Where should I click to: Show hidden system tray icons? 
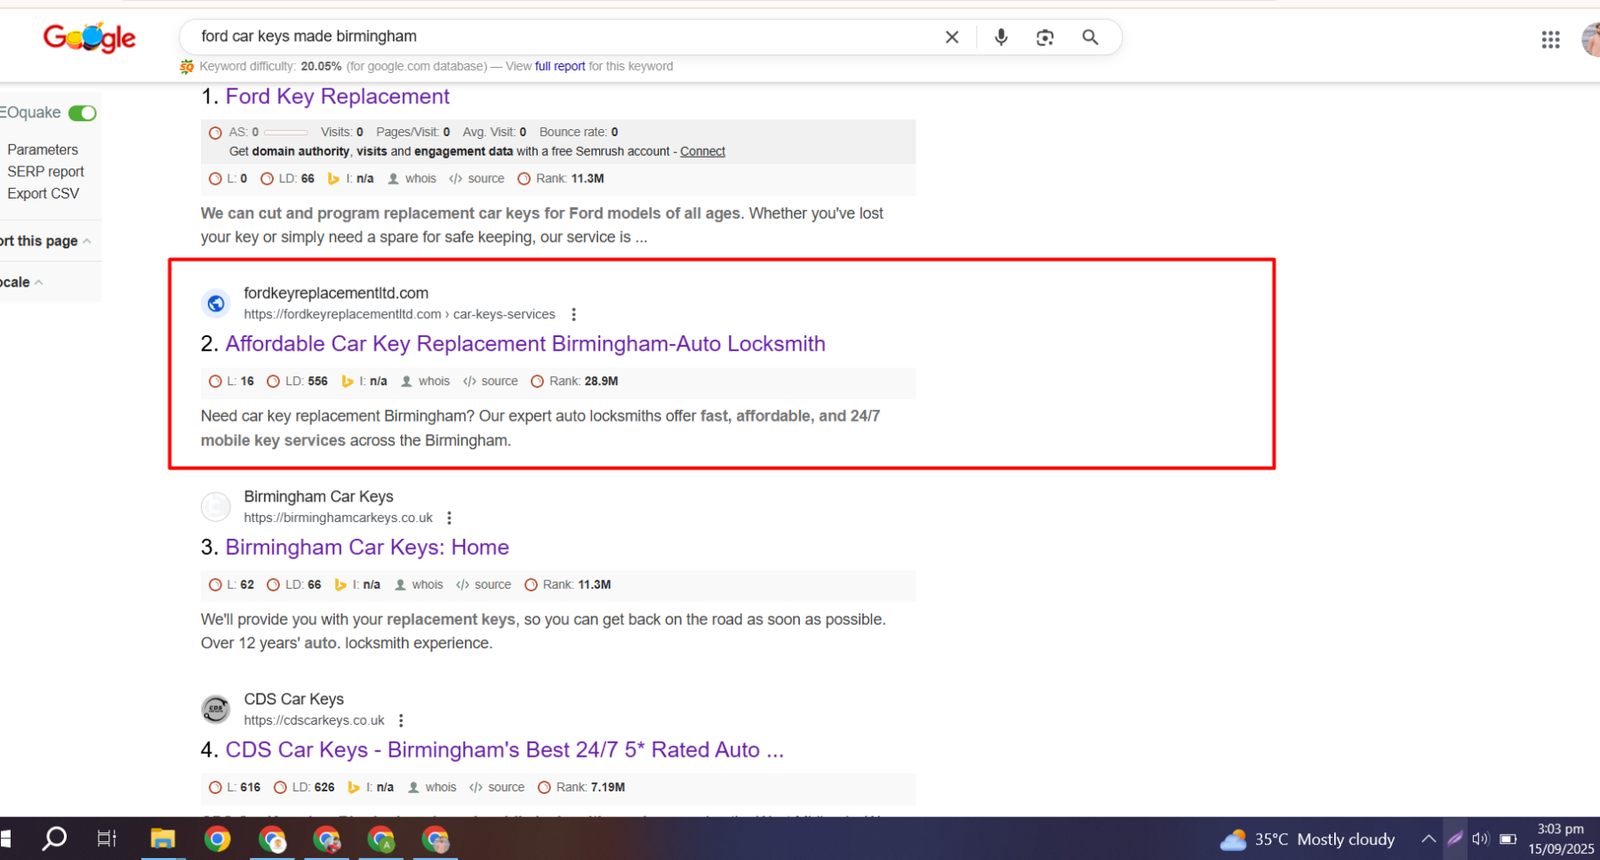coord(1428,839)
